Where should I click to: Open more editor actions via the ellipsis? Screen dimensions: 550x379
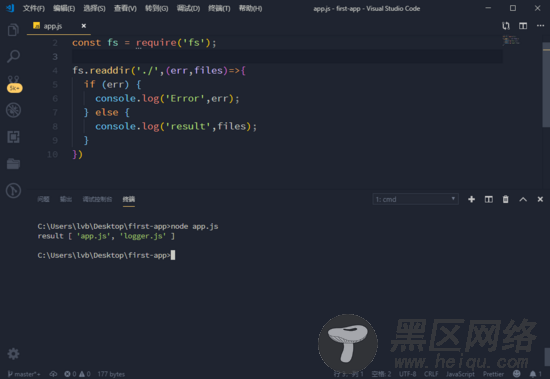pyautogui.click(x=540, y=26)
